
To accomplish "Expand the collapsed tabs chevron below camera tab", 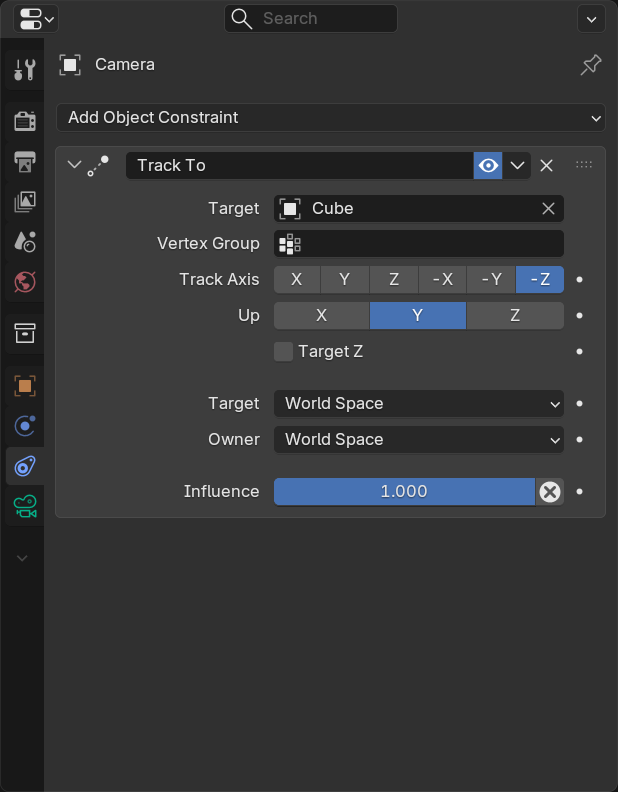I will pos(22,558).
